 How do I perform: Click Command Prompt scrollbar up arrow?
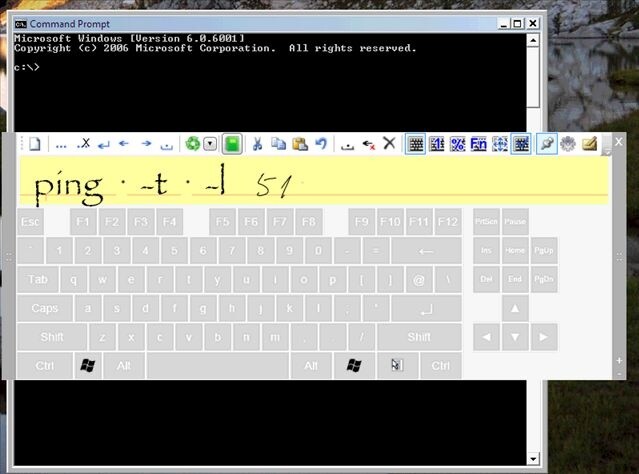pyautogui.click(x=533, y=40)
